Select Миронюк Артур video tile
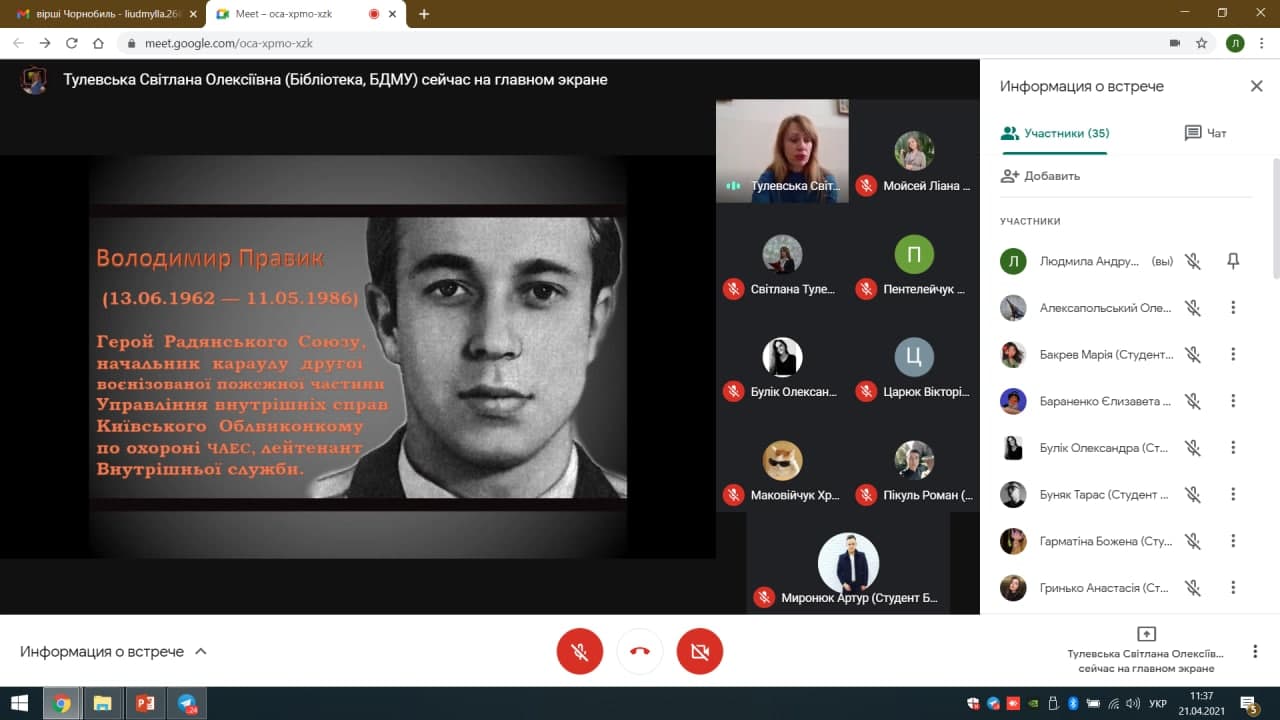 (x=848, y=565)
